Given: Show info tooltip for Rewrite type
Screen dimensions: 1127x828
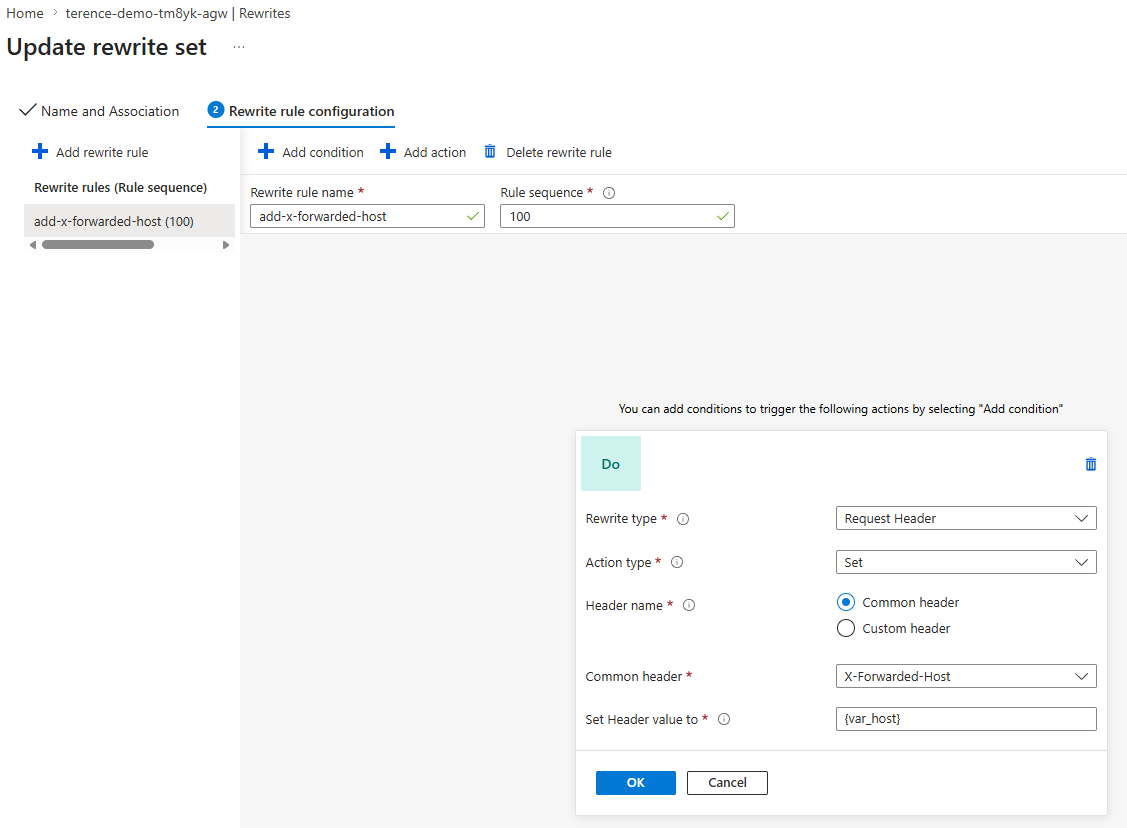Looking at the screenshot, I should click(683, 519).
